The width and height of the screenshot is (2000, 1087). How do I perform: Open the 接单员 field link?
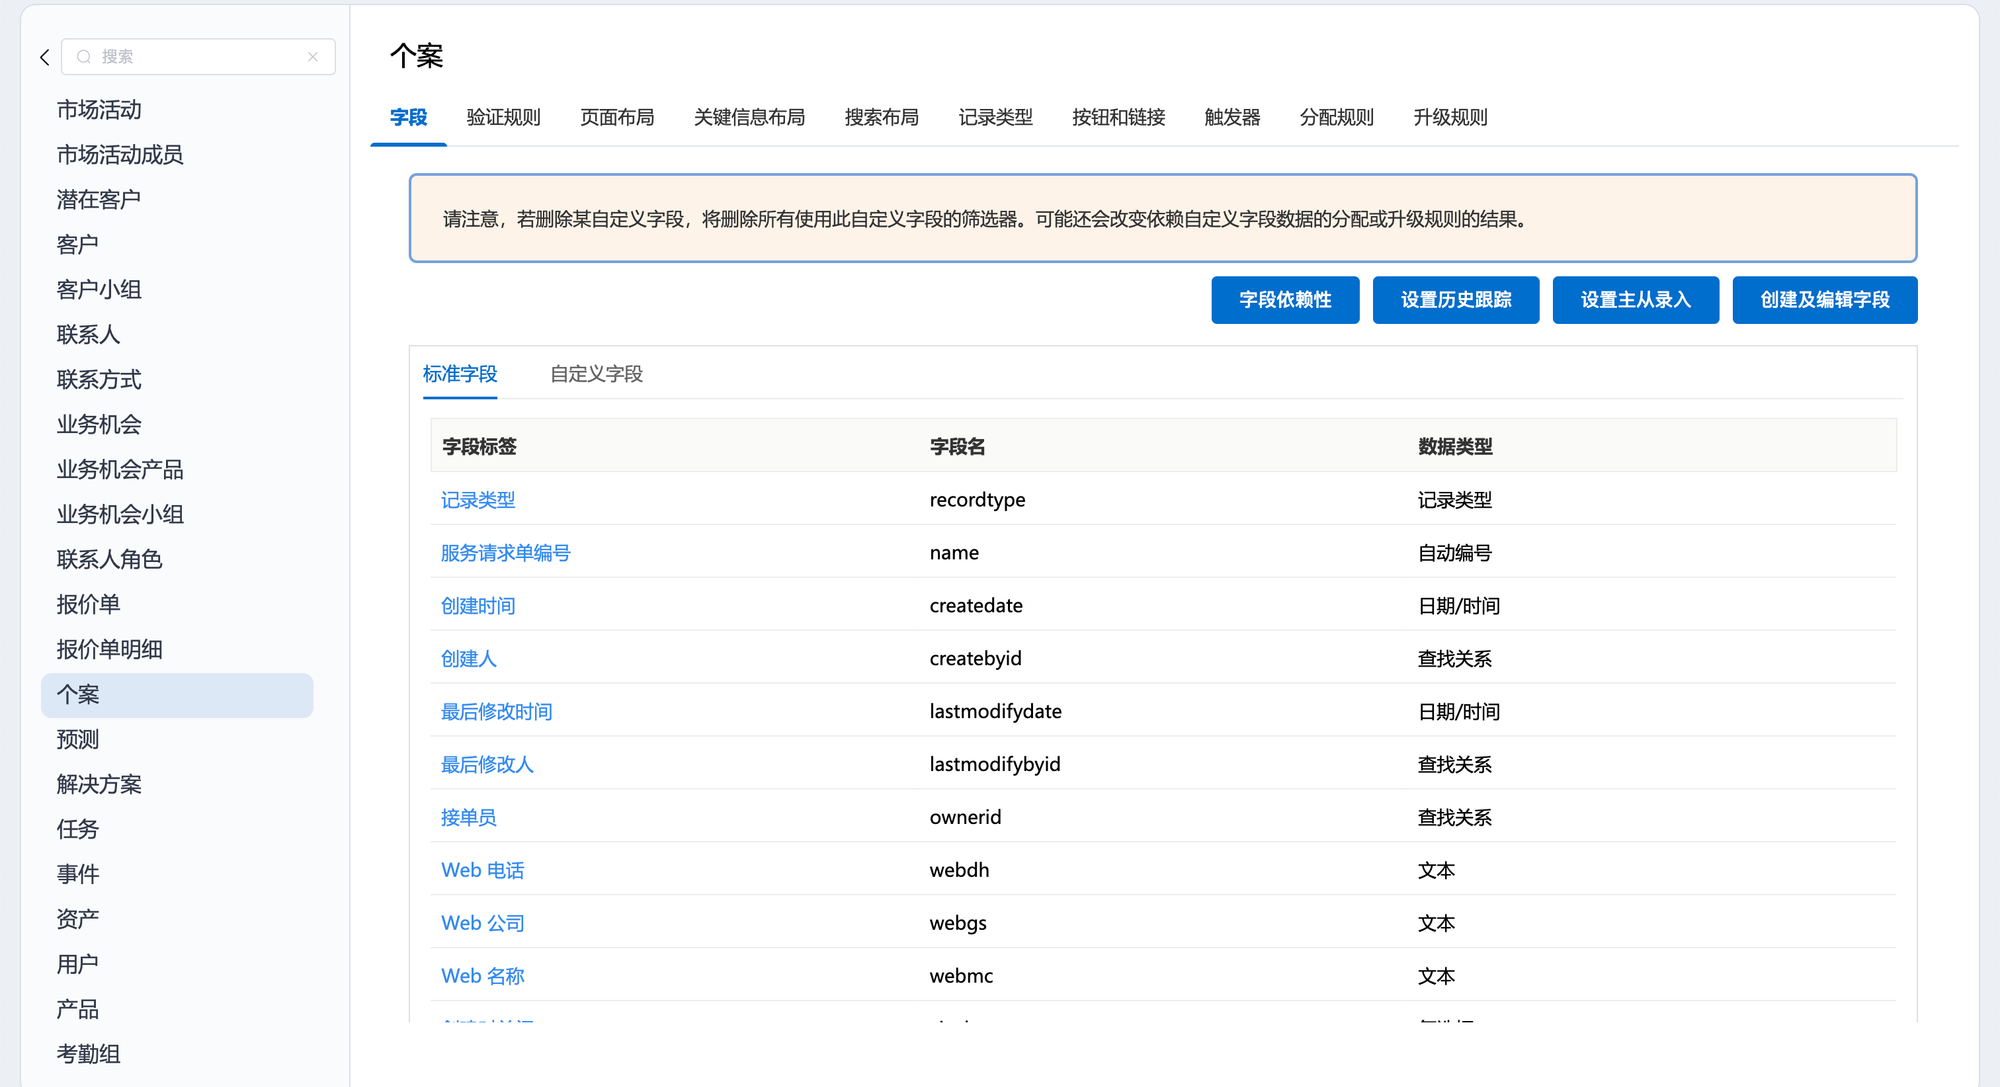(x=468, y=818)
